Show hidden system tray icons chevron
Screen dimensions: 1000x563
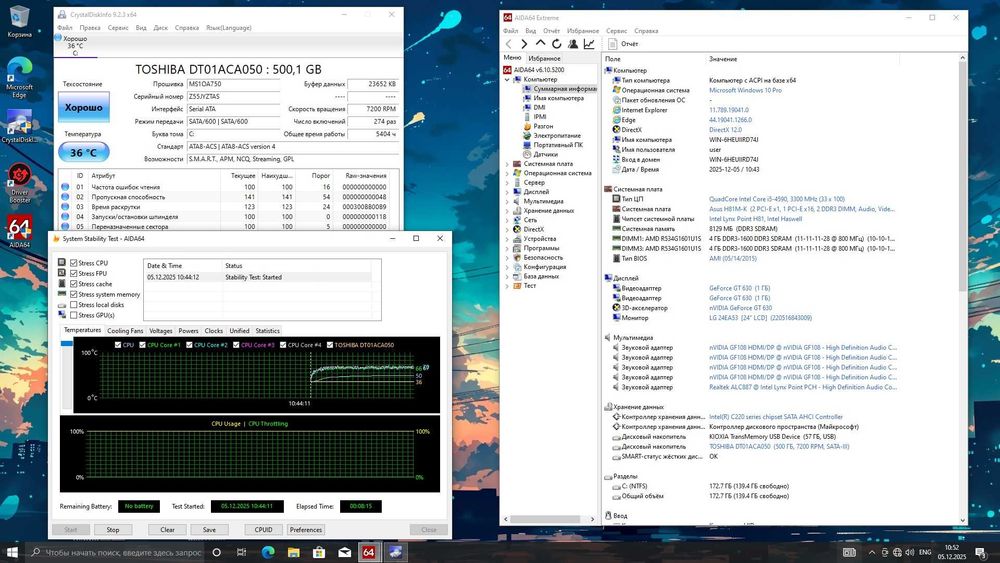[872, 552]
